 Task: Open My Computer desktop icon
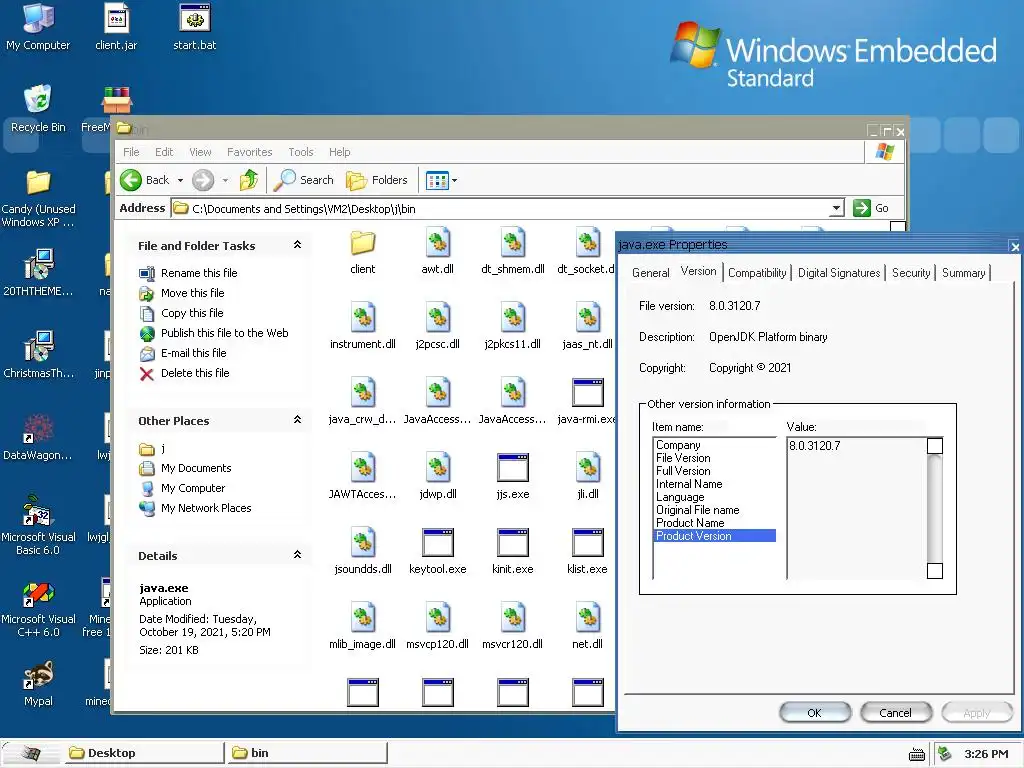38,27
